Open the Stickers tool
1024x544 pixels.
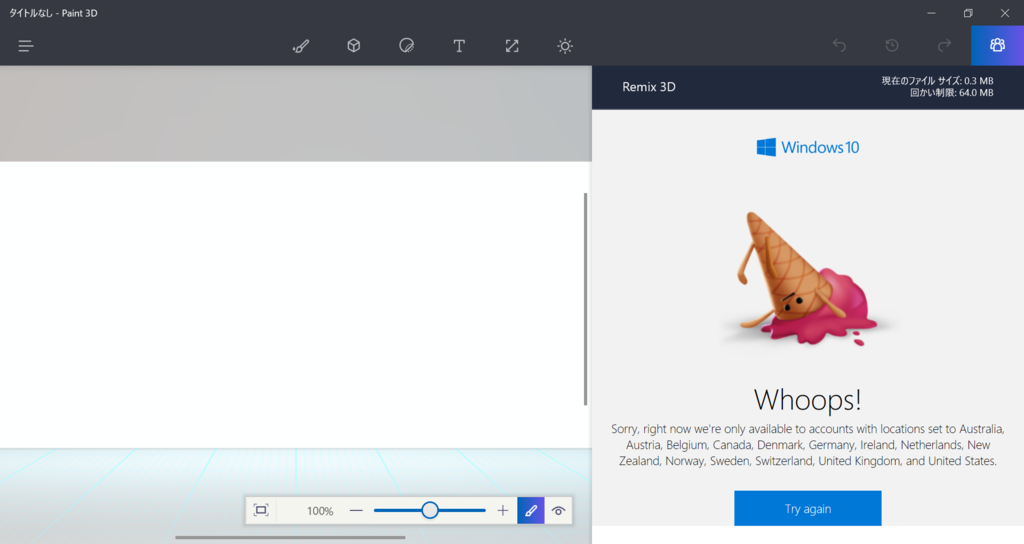pos(406,46)
